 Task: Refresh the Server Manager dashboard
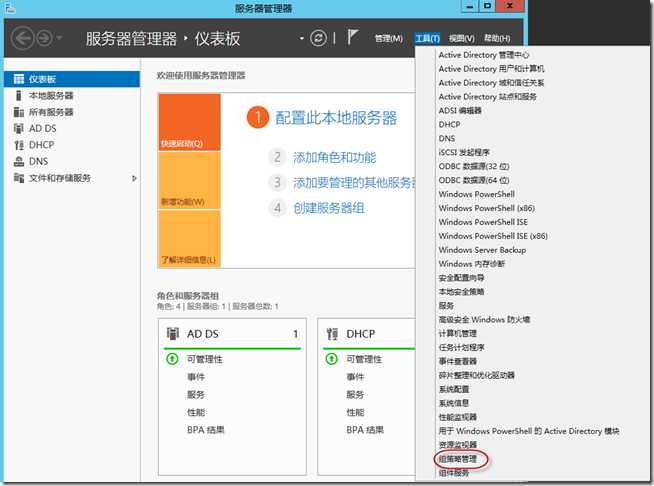point(318,38)
